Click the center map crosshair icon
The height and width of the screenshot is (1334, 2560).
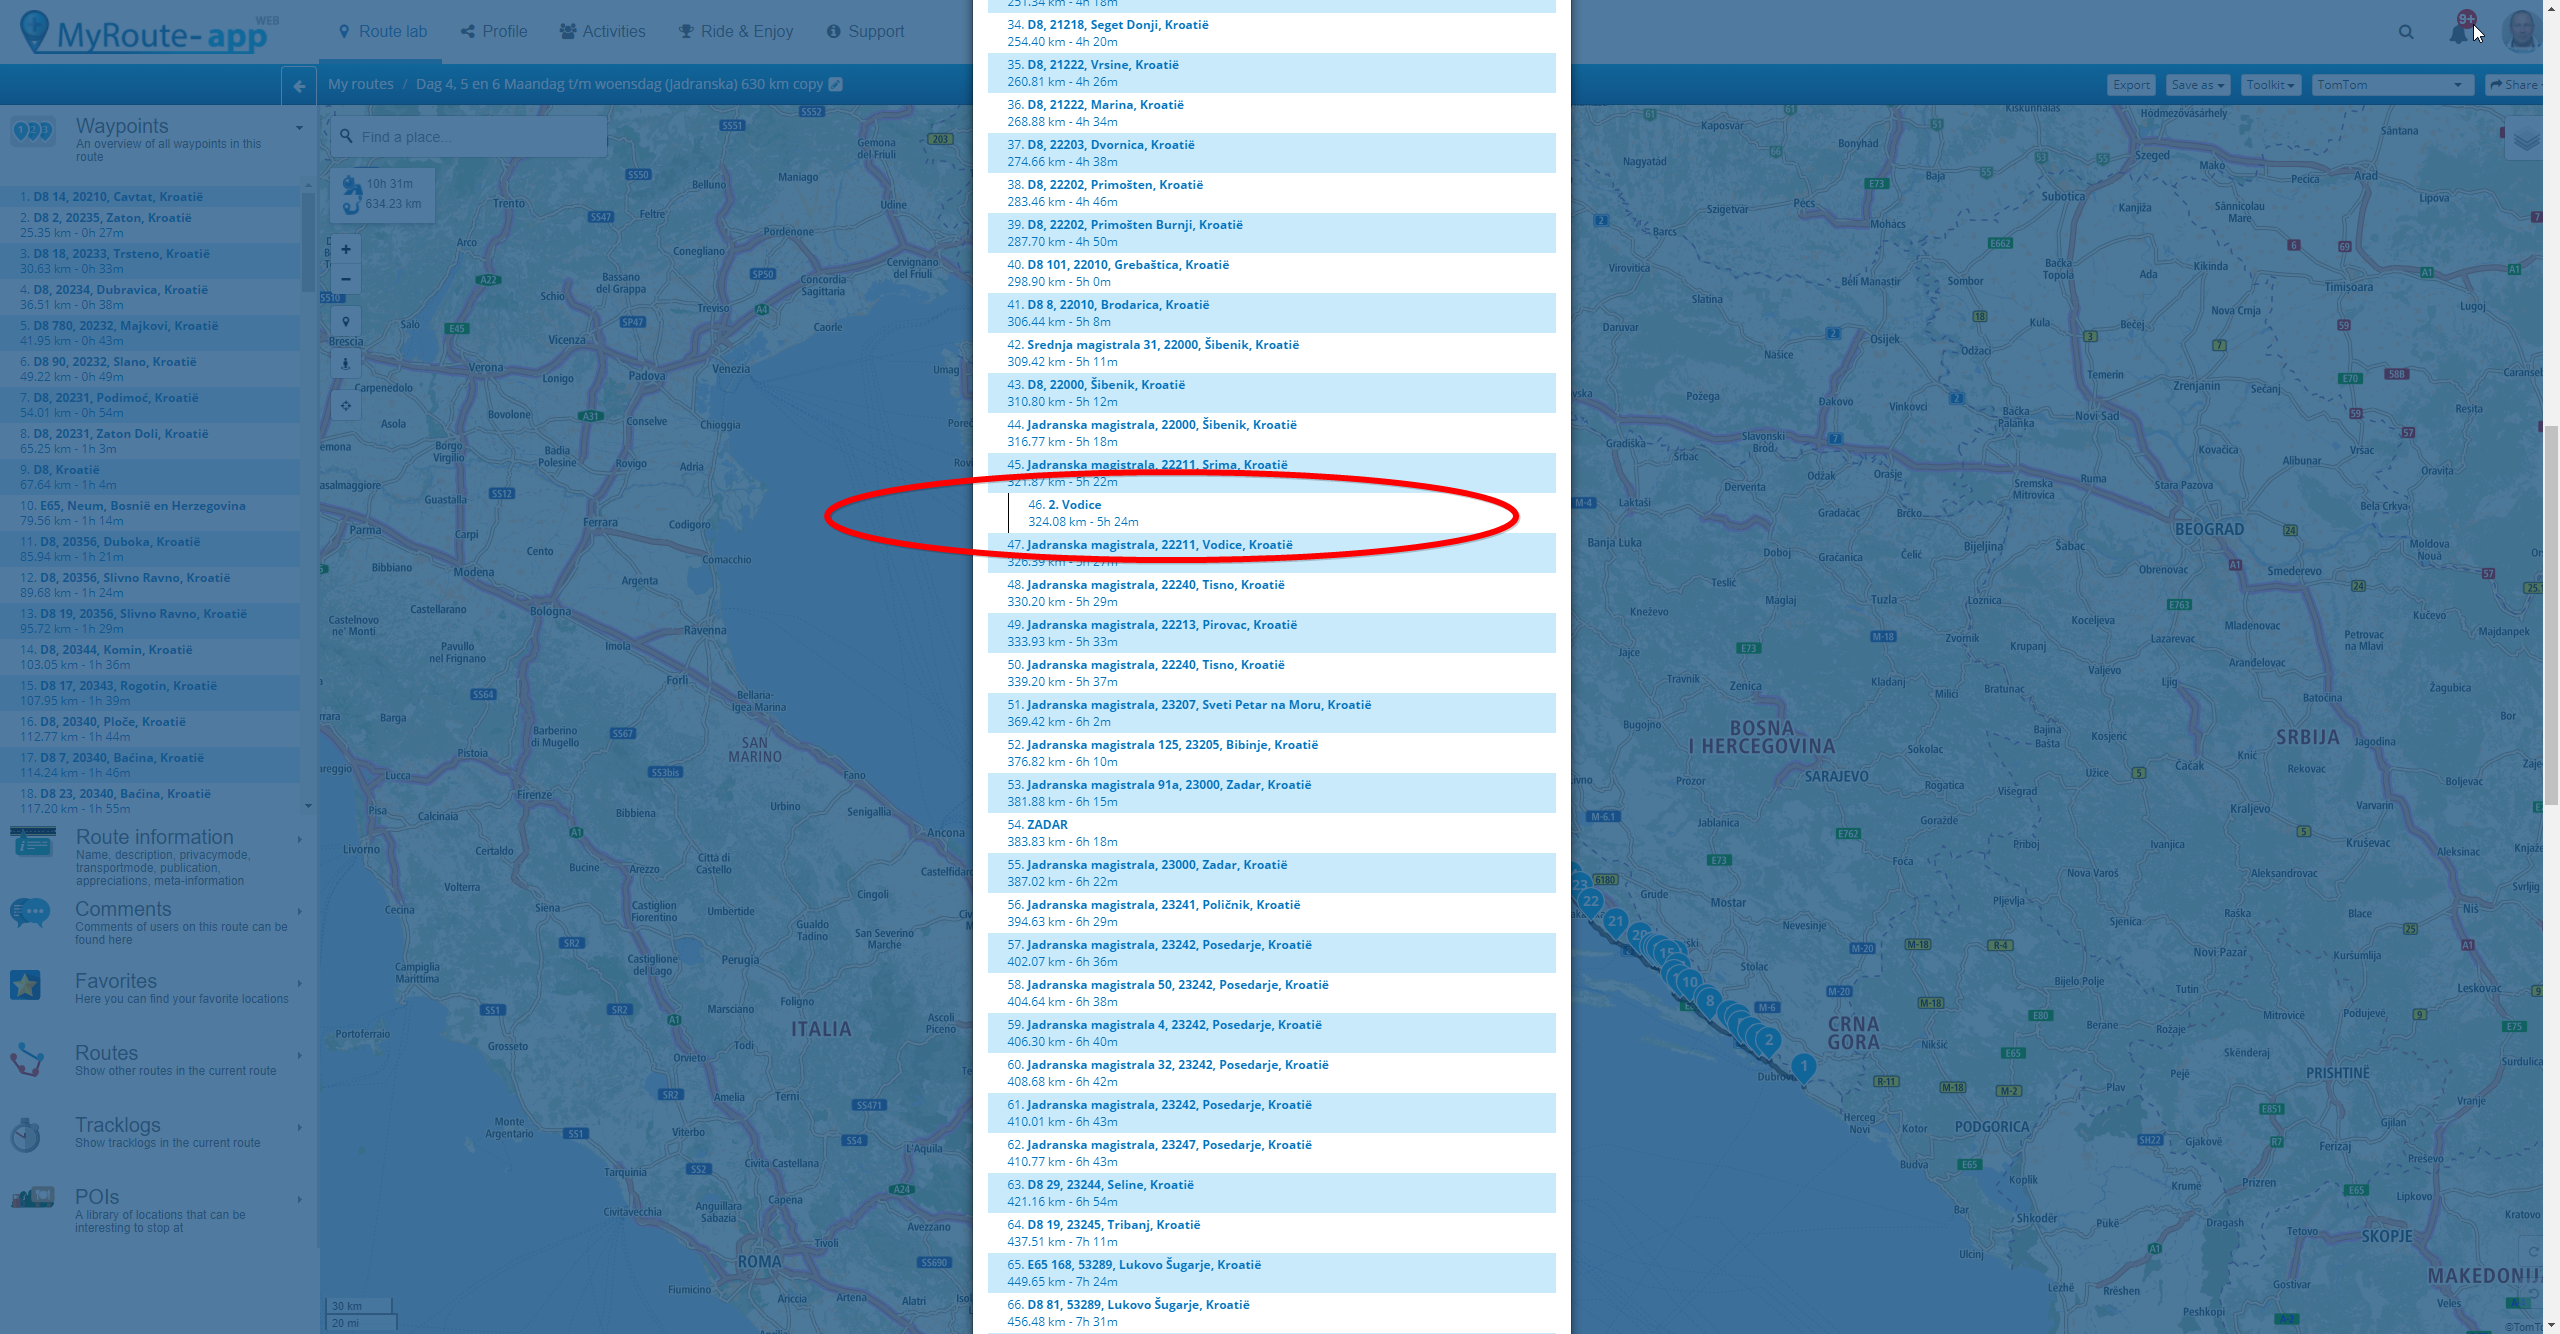(346, 406)
